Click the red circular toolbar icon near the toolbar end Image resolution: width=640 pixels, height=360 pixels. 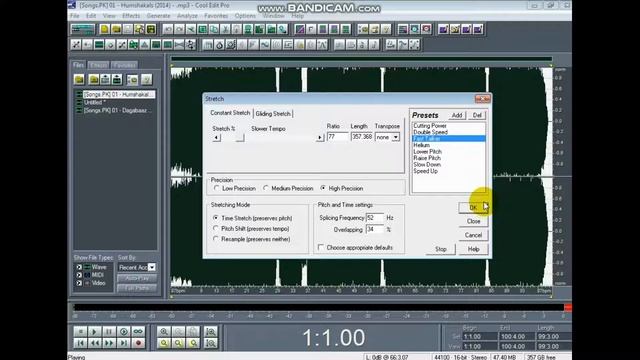pos(426,29)
